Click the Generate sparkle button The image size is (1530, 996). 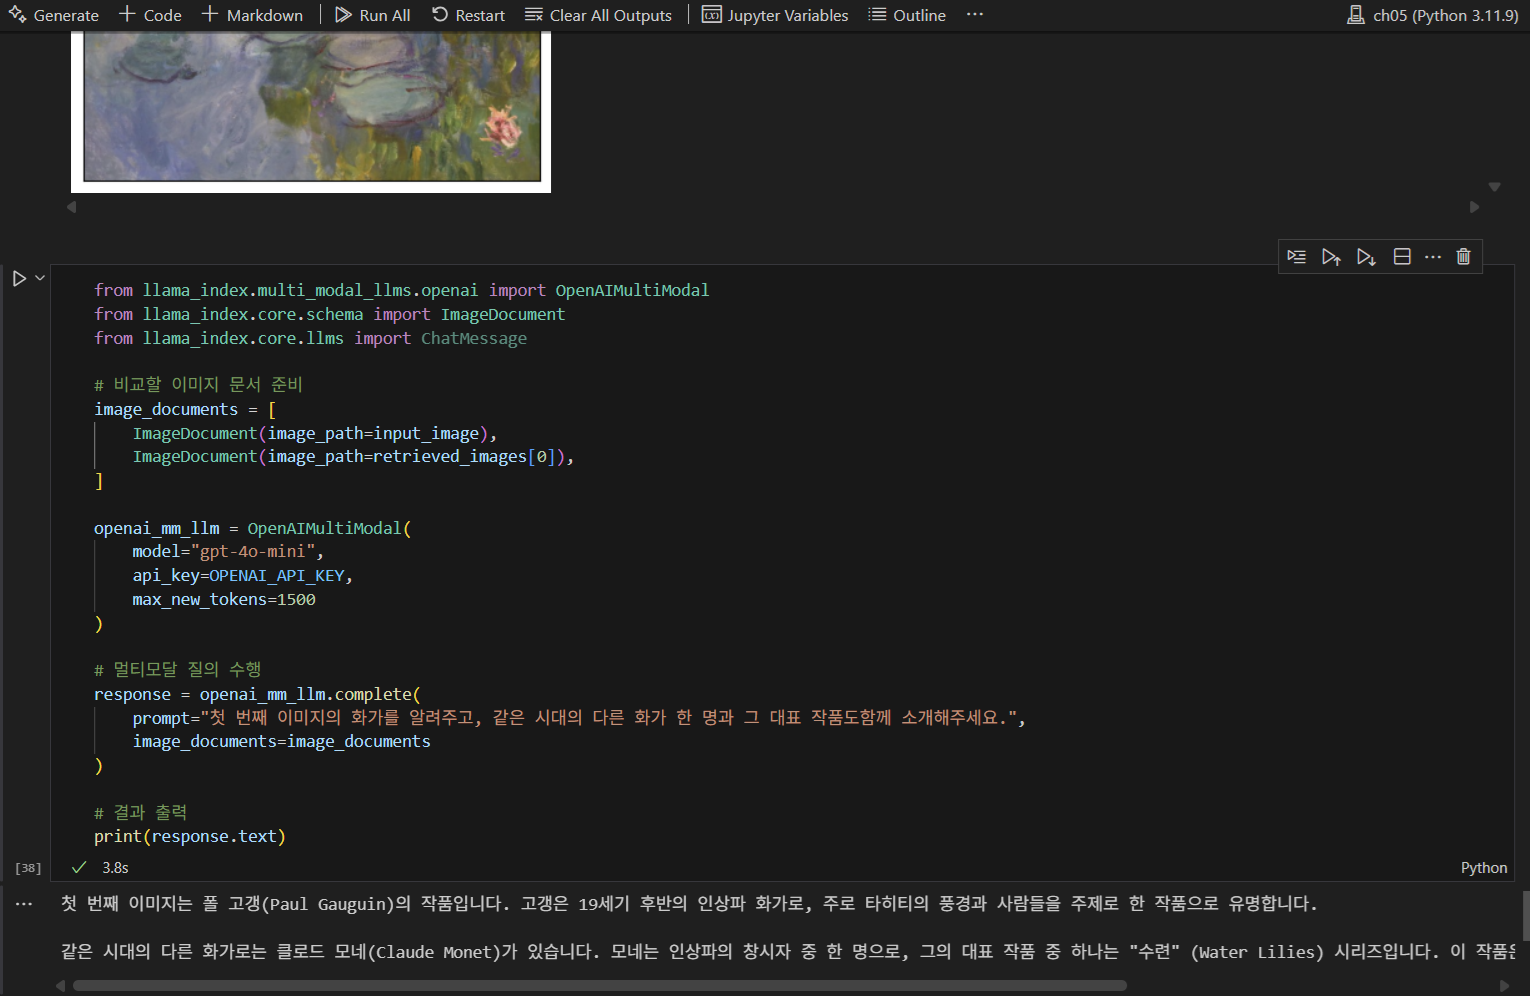[54, 15]
